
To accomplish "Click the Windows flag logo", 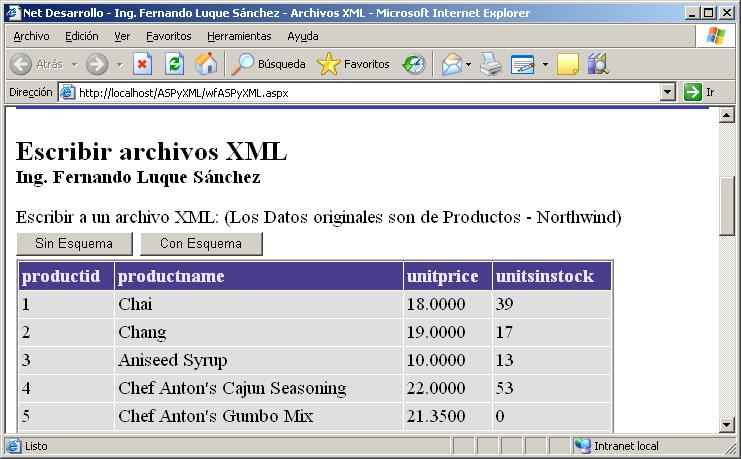I will (x=715, y=36).
